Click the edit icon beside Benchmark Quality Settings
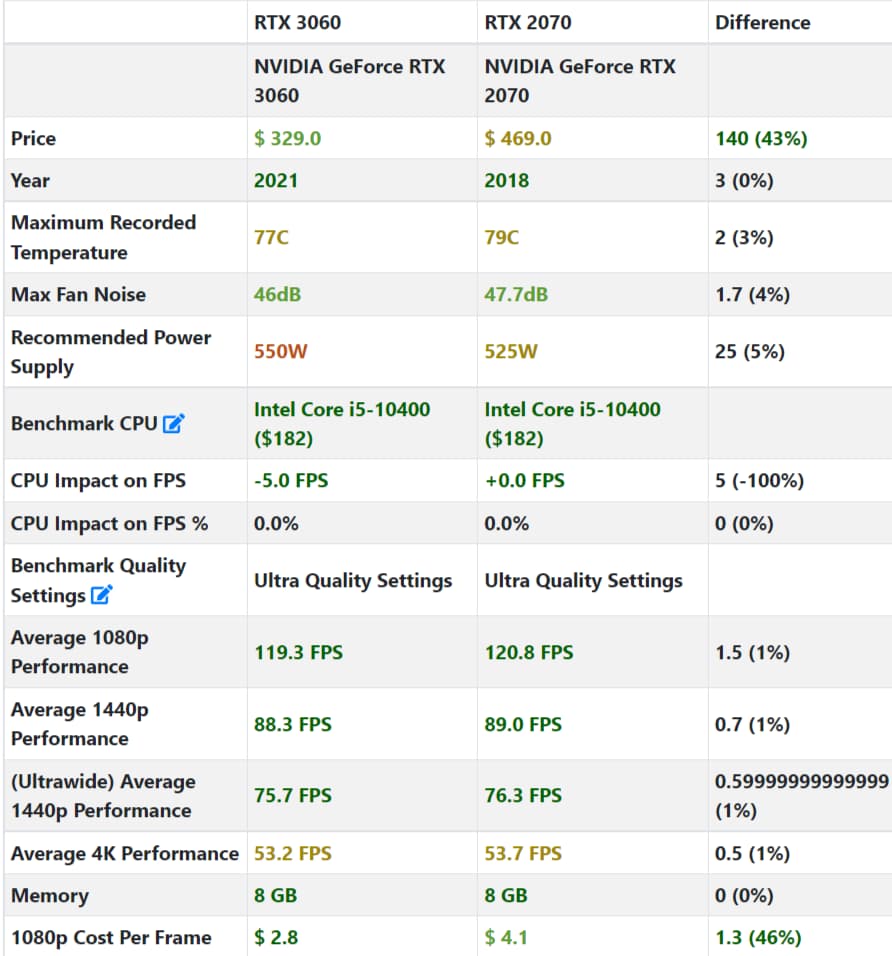This screenshot has width=892, height=956. click(102, 596)
